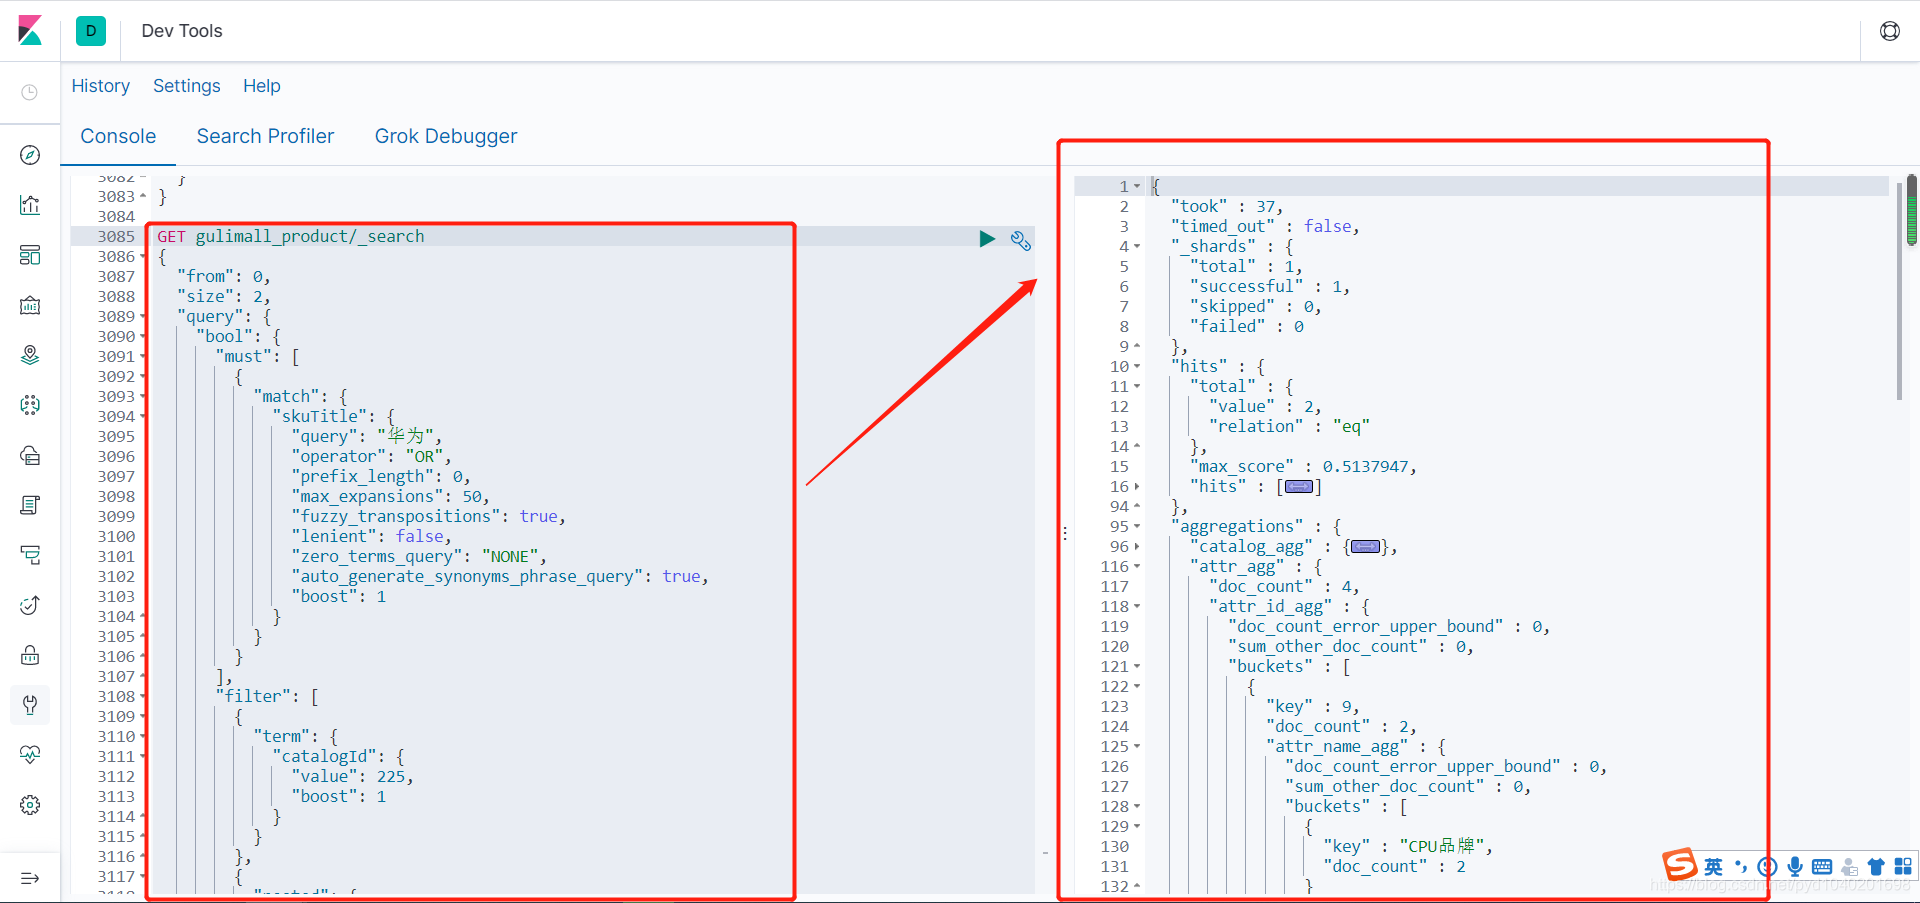Image resolution: width=1920 pixels, height=903 pixels.
Task: Open Dev Tools wrench icon in sidebar
Action: click(30, 705)
